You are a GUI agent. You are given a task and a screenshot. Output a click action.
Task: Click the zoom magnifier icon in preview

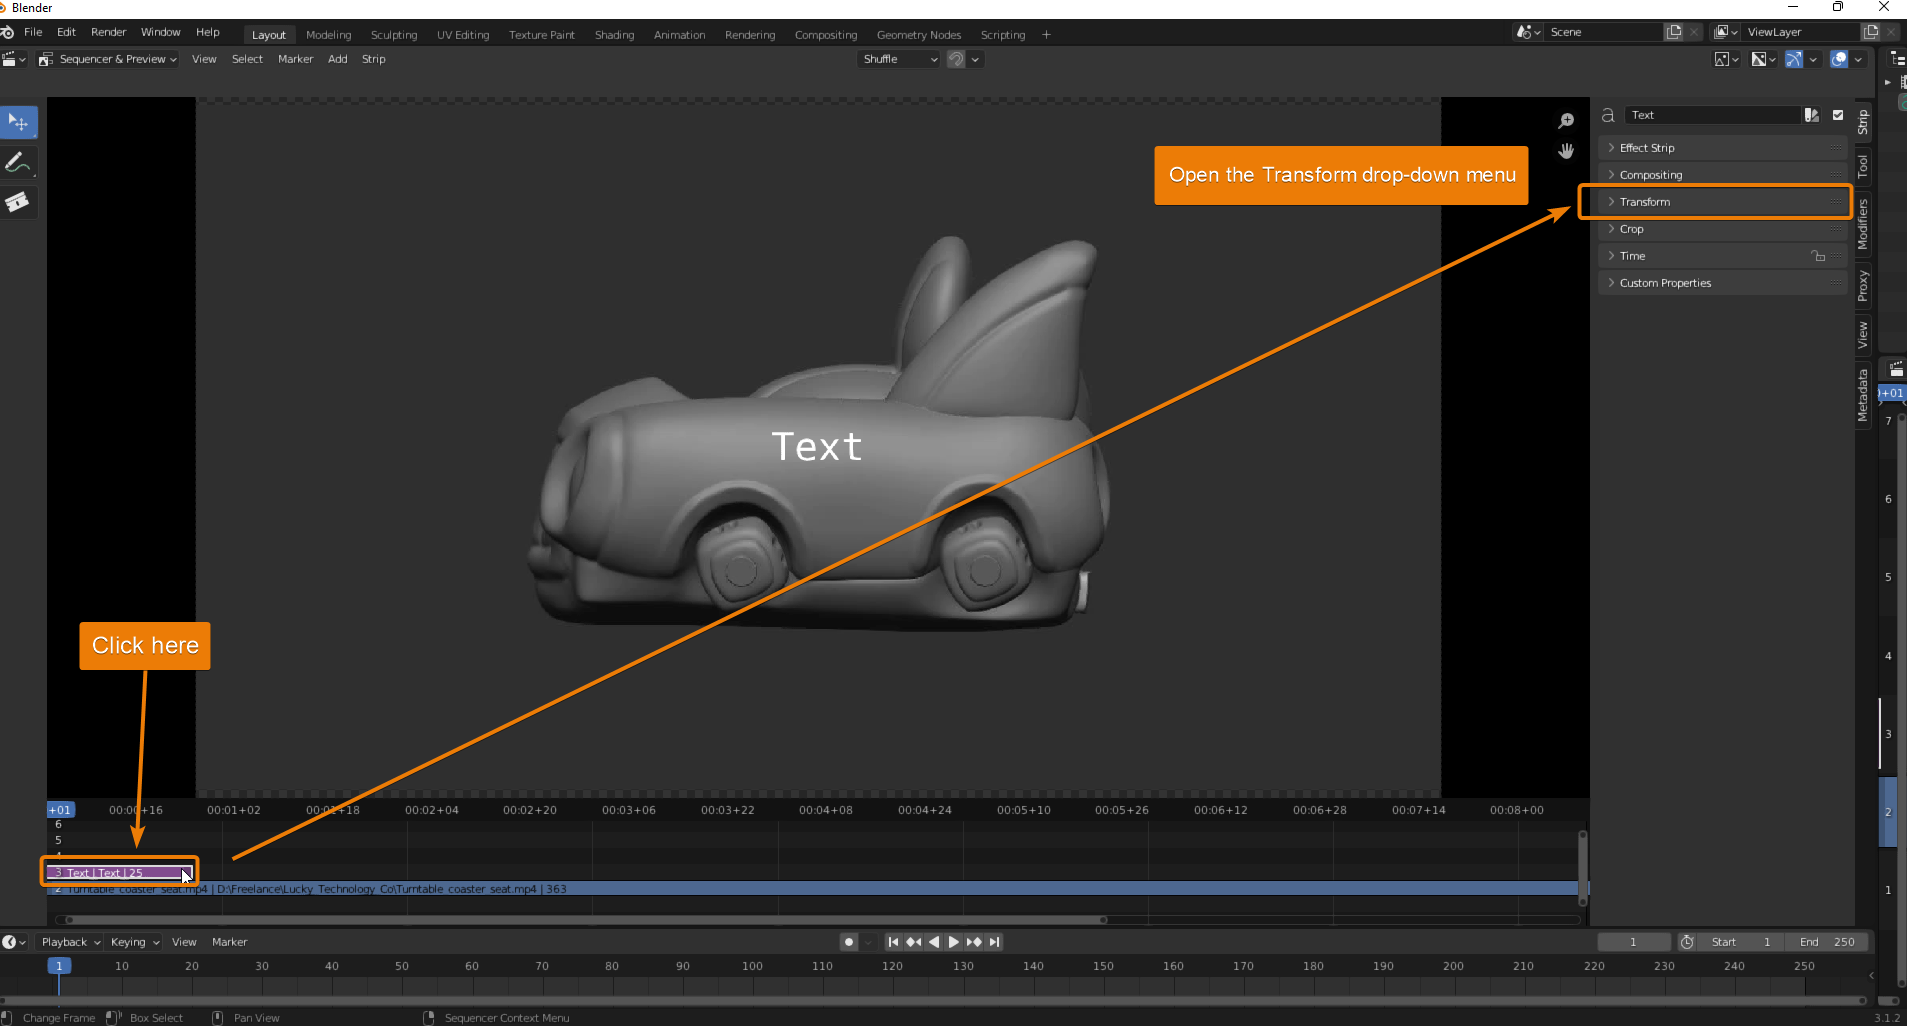(1566, 121)
